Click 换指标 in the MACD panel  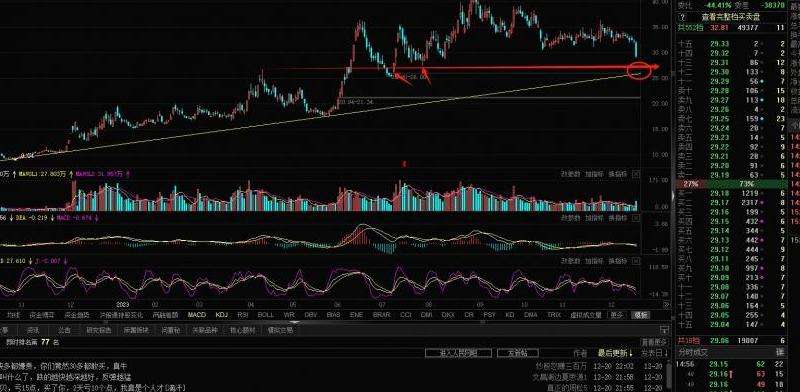point(617,217)
